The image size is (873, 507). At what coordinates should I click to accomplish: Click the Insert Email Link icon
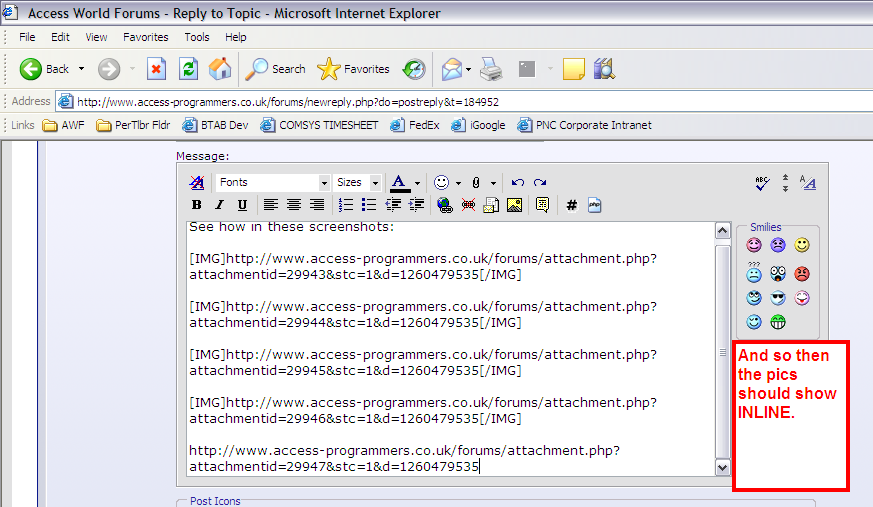(491, 205)
